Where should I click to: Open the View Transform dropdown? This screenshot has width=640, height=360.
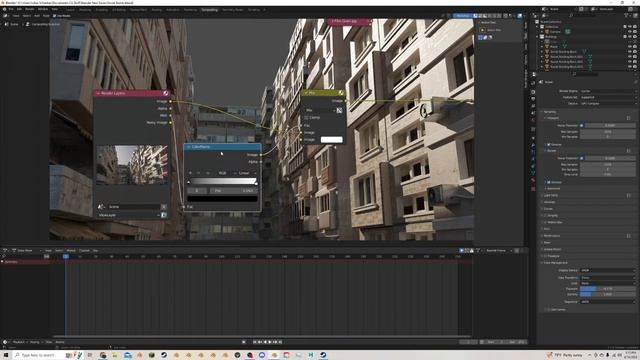tap(608, 278)
